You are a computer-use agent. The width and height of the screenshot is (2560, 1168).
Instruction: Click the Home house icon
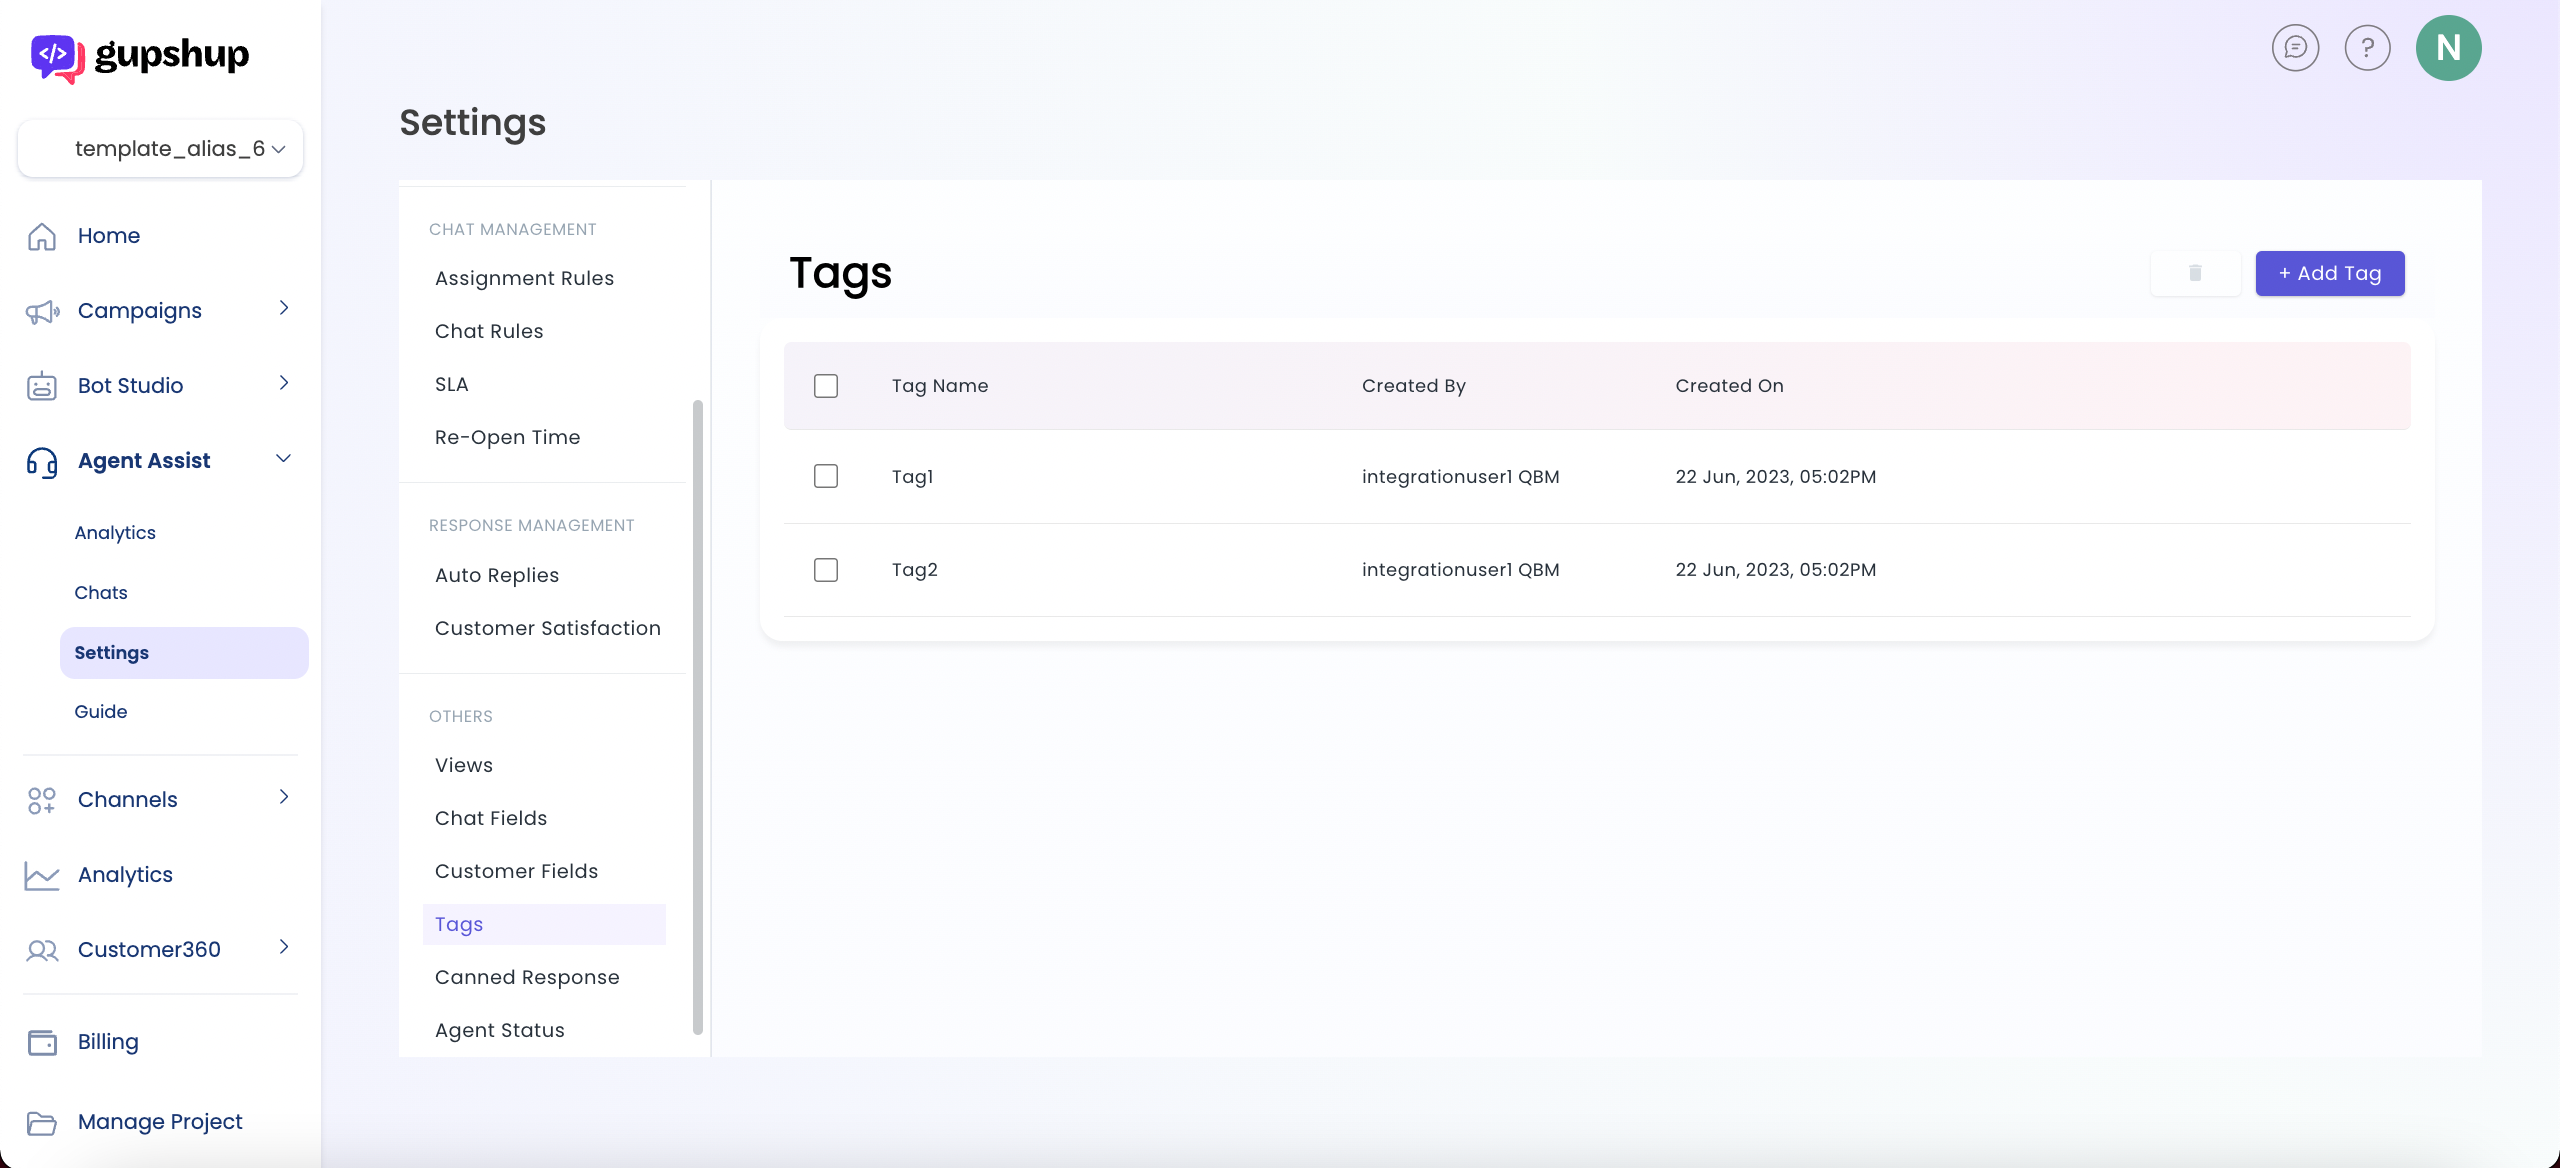tap(42, 236)
